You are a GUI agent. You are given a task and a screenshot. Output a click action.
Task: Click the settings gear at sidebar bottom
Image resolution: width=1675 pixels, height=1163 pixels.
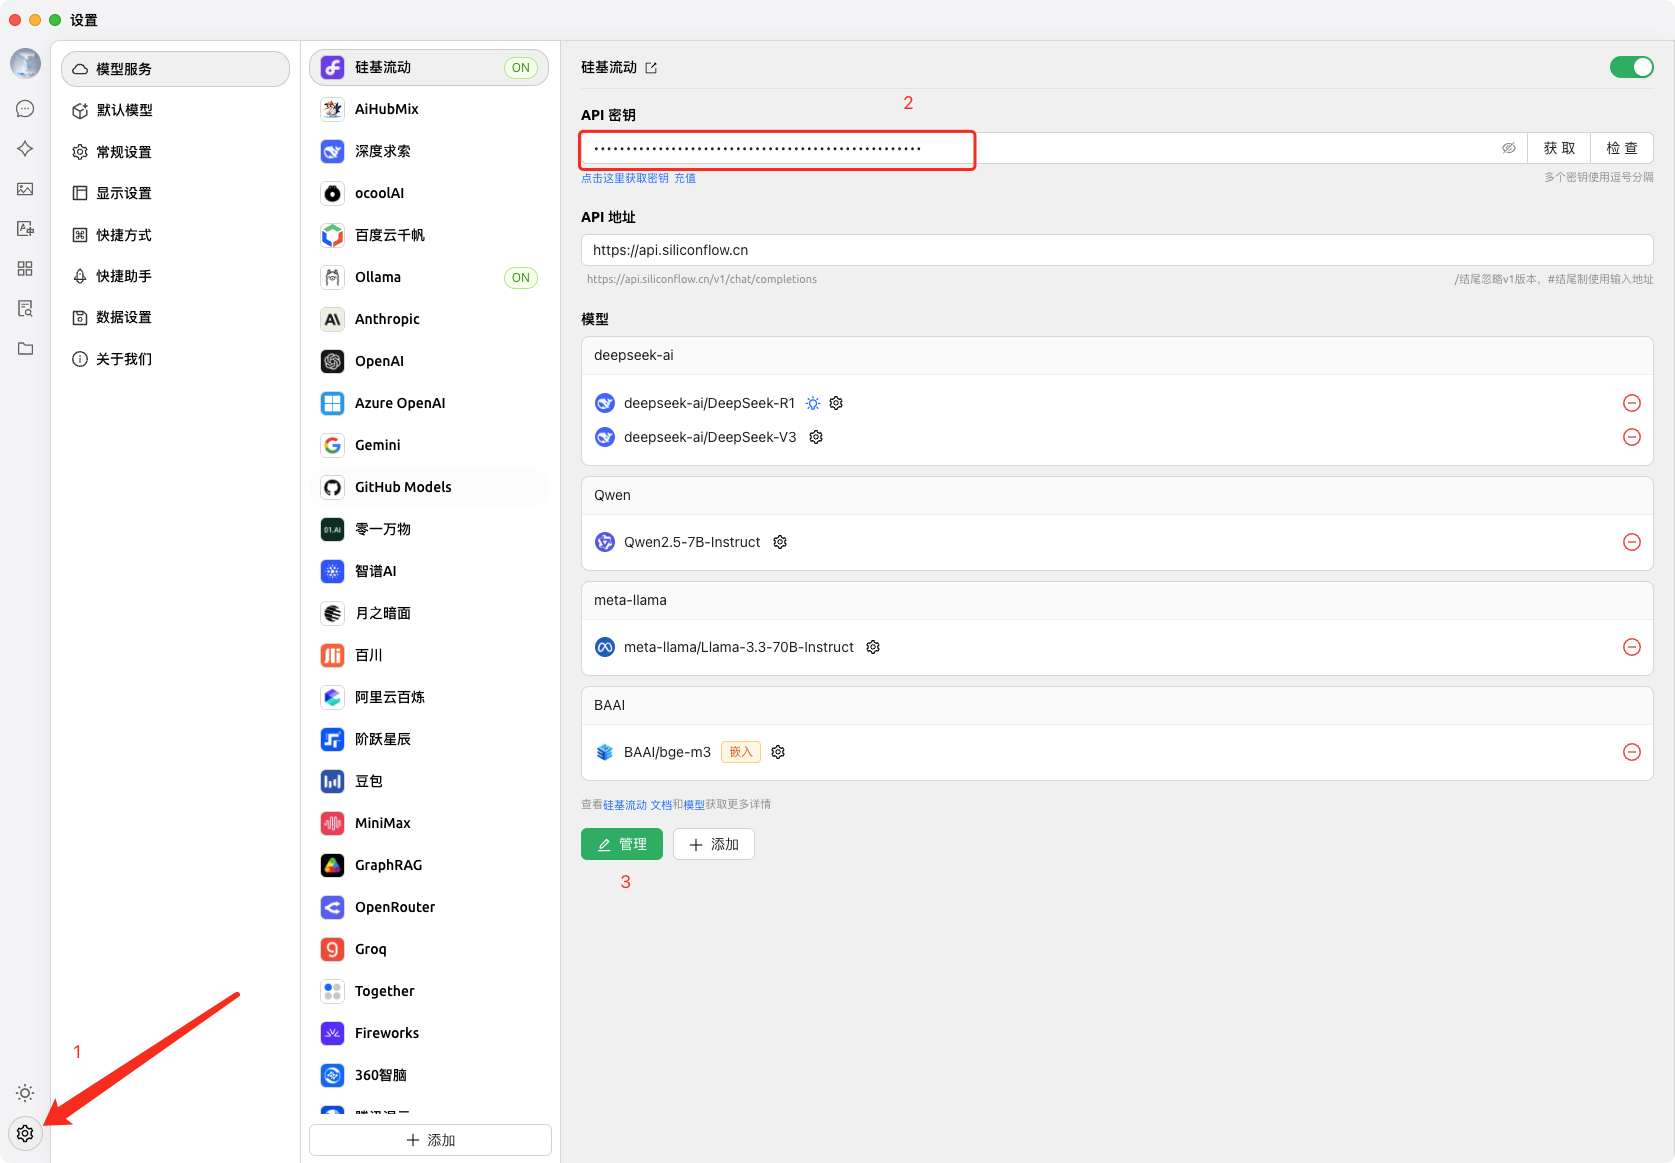point(25,1133)
